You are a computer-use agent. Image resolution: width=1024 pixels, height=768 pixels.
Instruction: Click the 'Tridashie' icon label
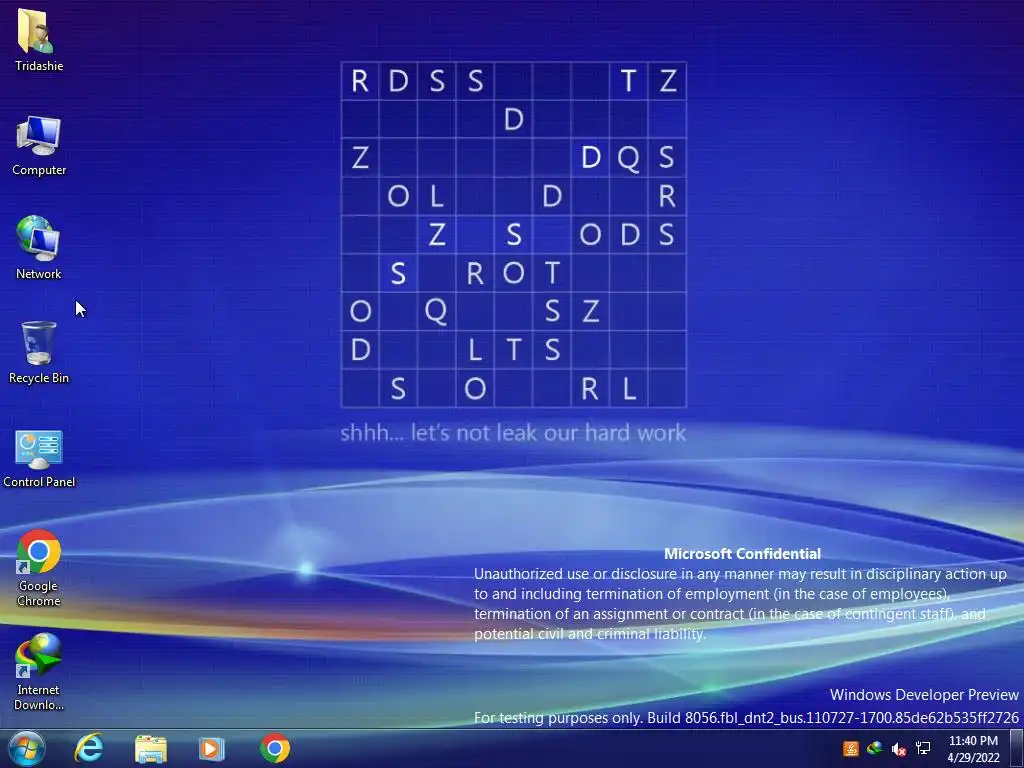pyautogui.click(x=39, y=66)
